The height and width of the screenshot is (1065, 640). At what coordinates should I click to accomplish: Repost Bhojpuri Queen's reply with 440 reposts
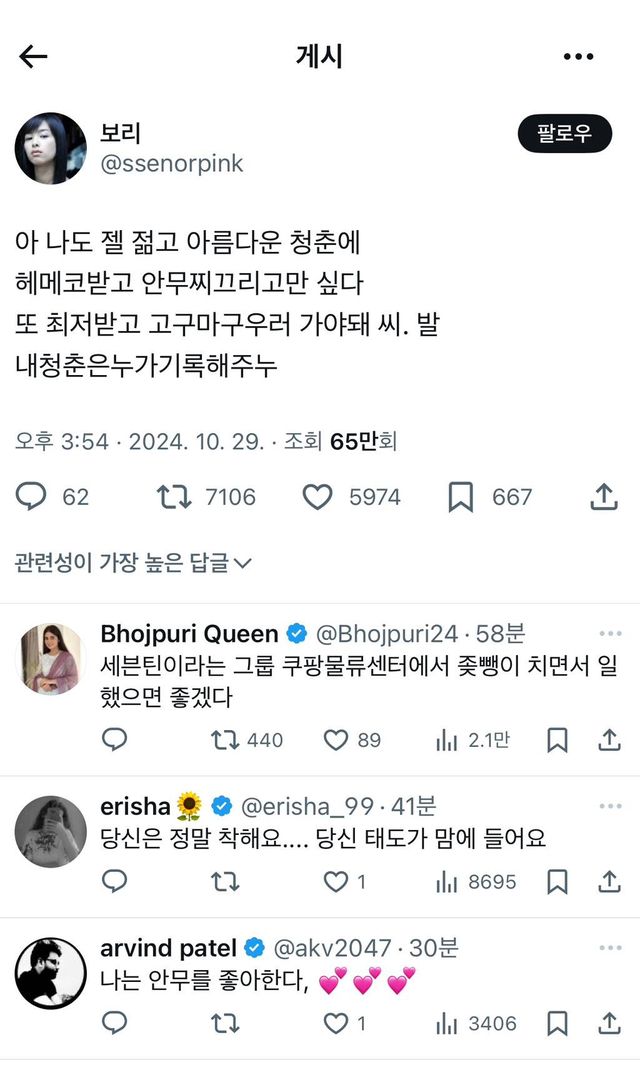[x=225, y=740]
